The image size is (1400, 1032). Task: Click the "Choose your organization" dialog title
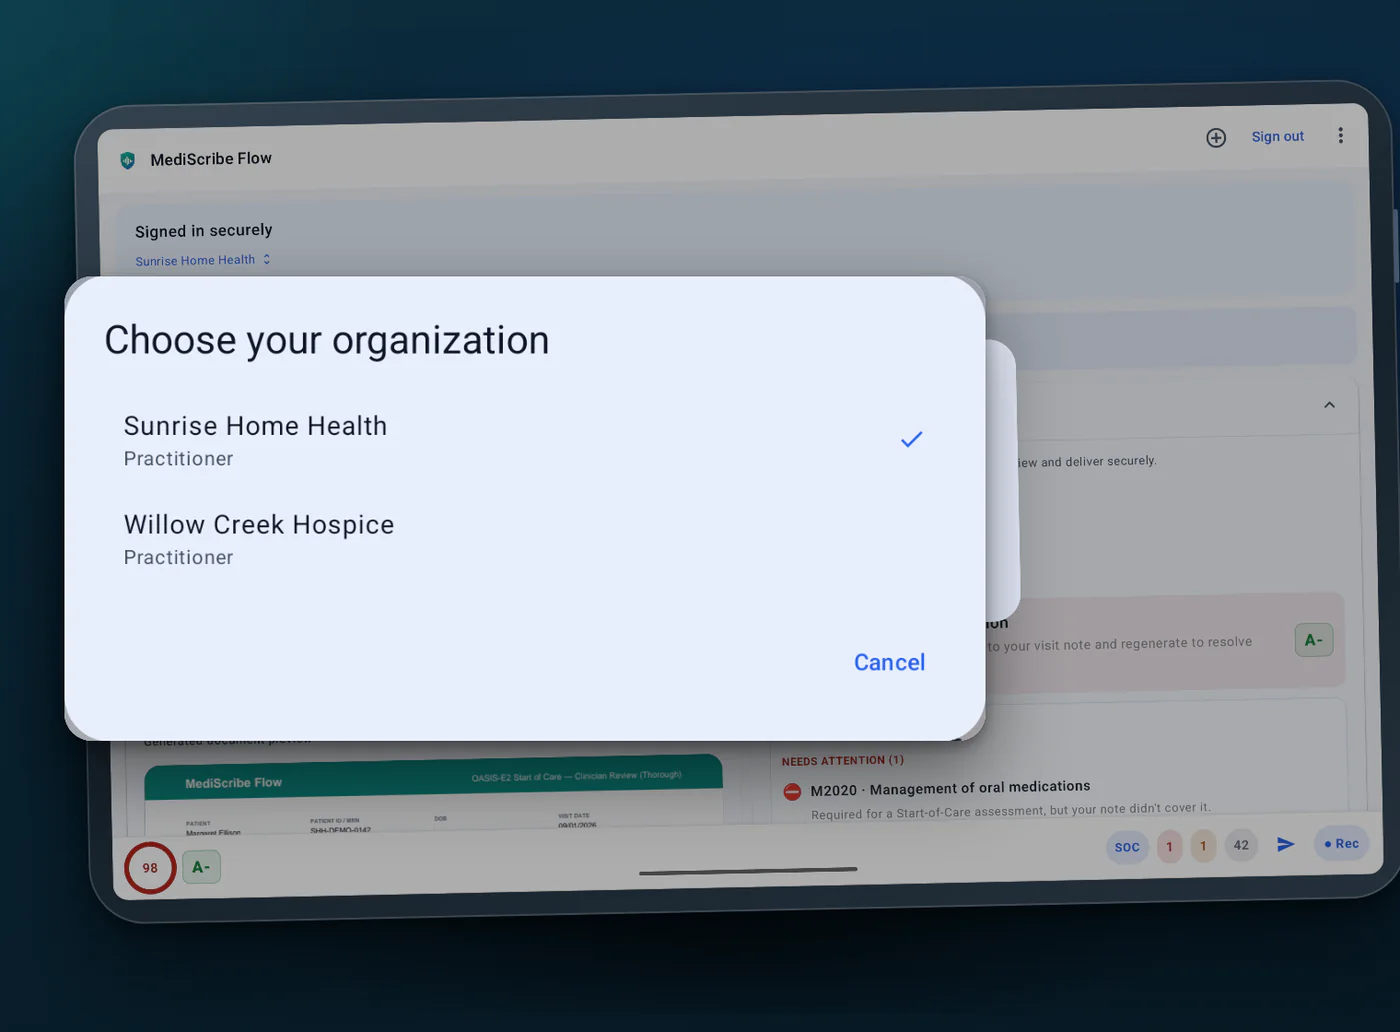(327, 340)
